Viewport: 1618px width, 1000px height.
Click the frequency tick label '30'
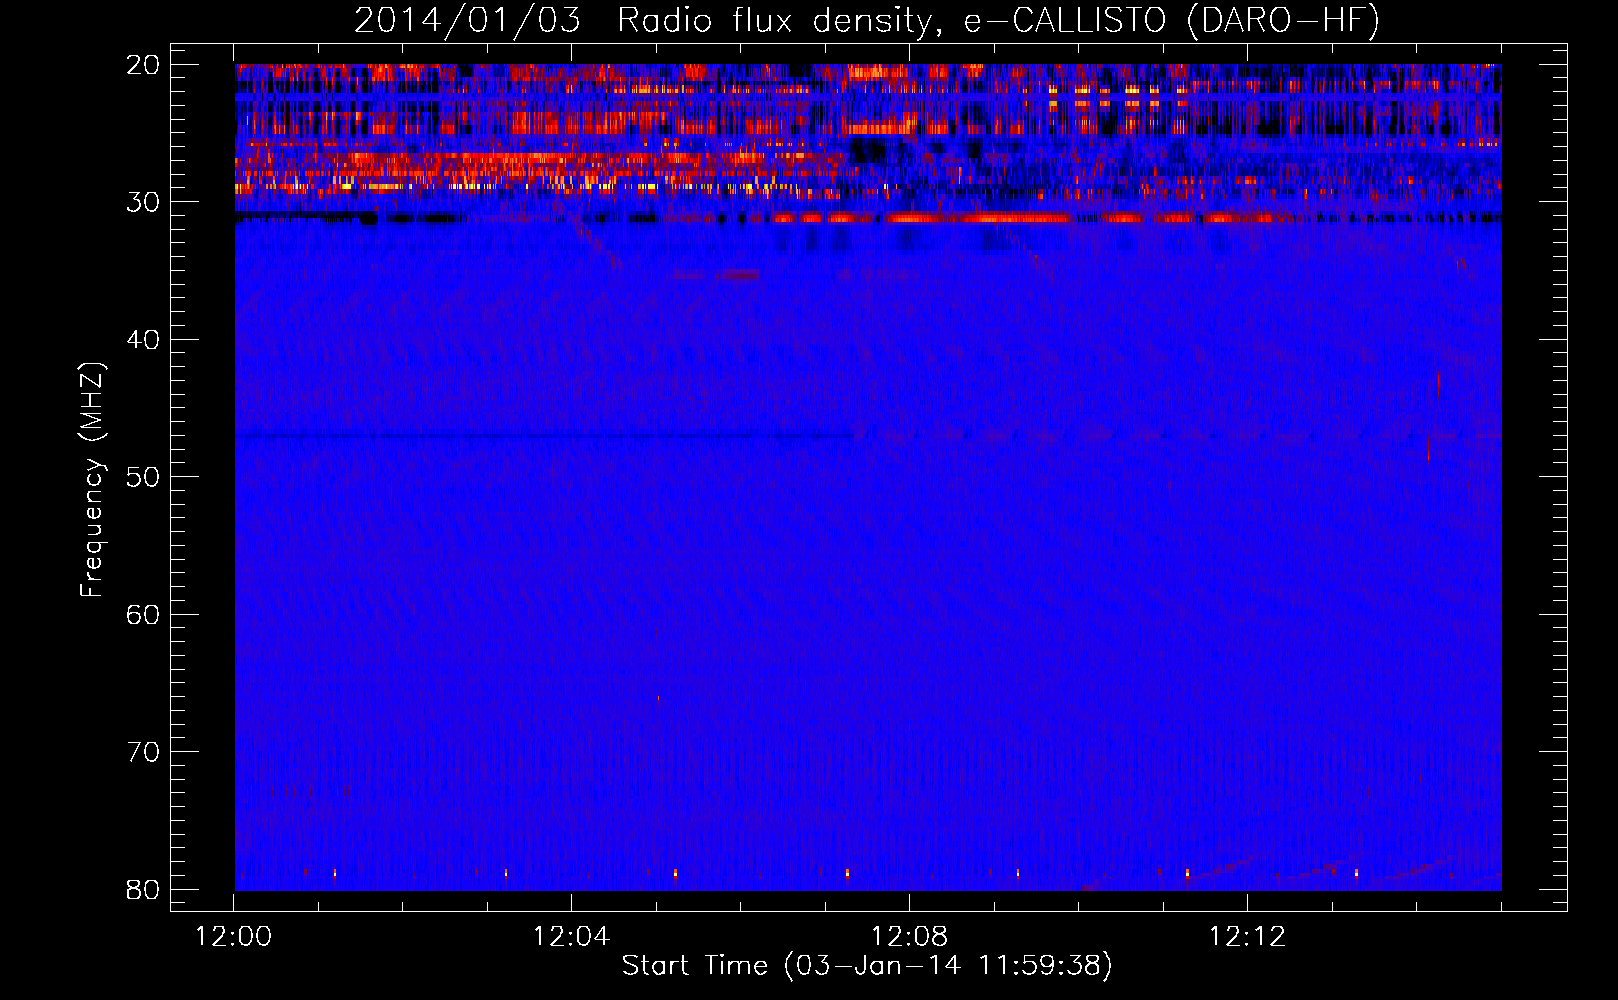pos(144,202)
